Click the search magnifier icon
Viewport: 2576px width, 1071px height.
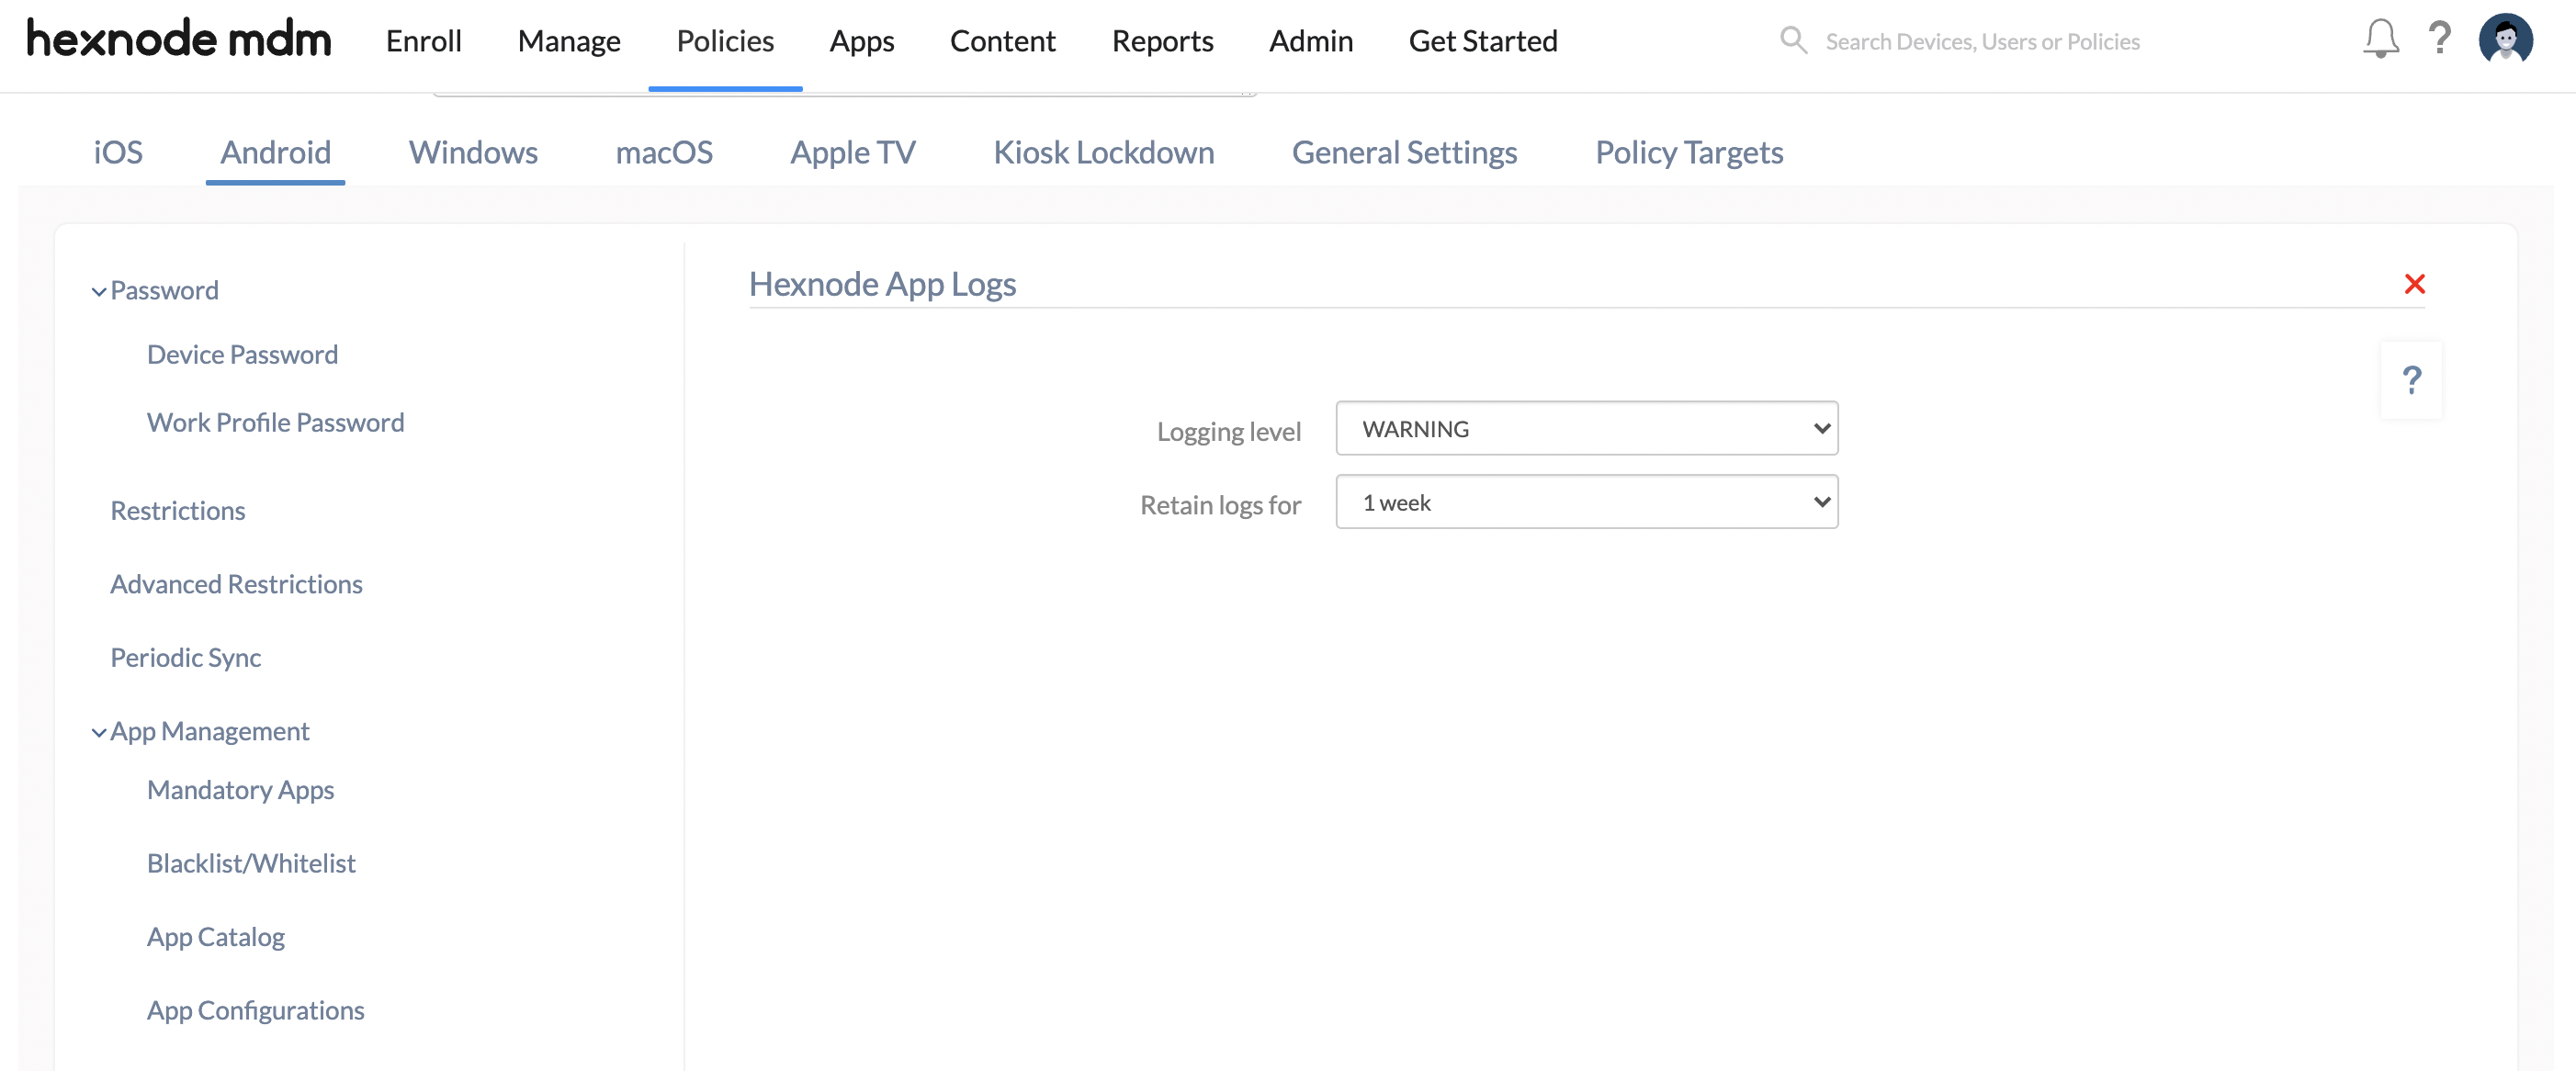click(x=1793, y=40)
